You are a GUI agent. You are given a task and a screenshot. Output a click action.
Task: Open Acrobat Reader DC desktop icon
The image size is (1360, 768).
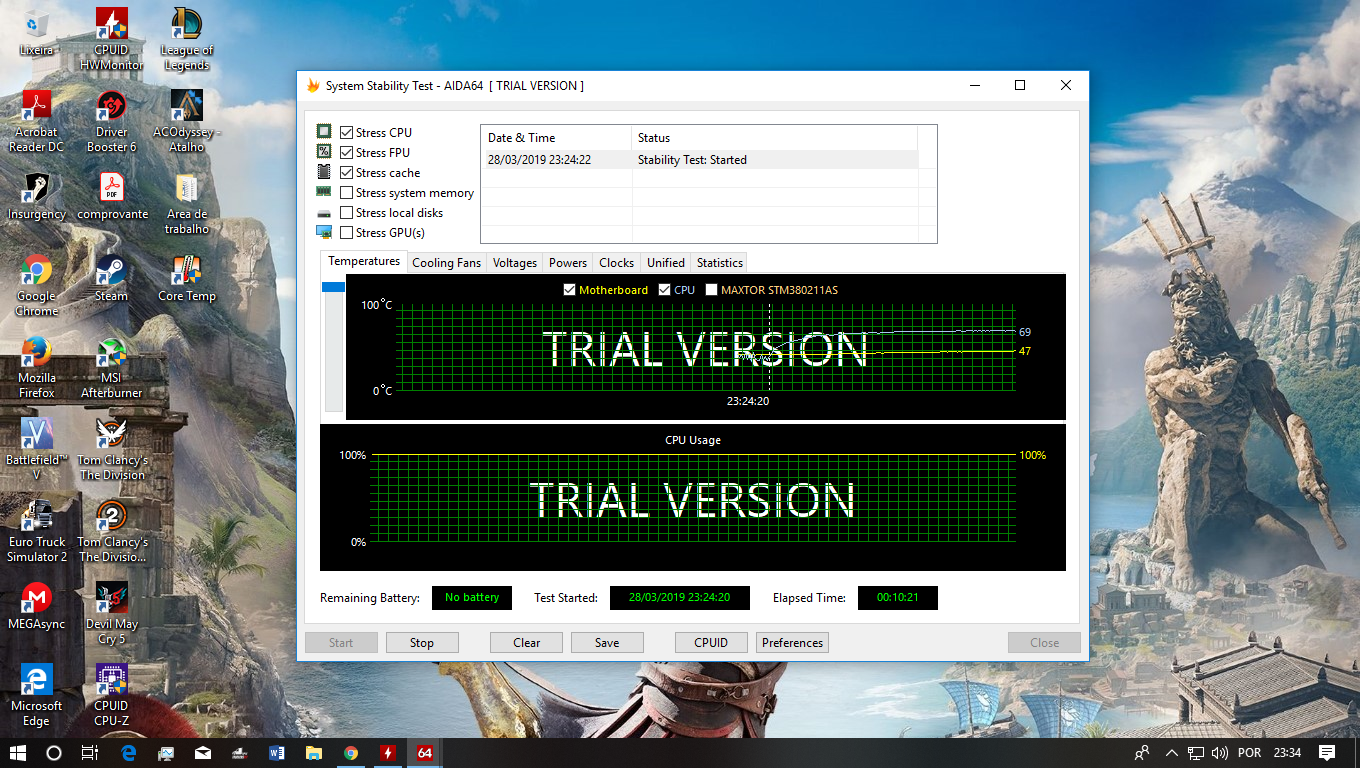point(36,121)
